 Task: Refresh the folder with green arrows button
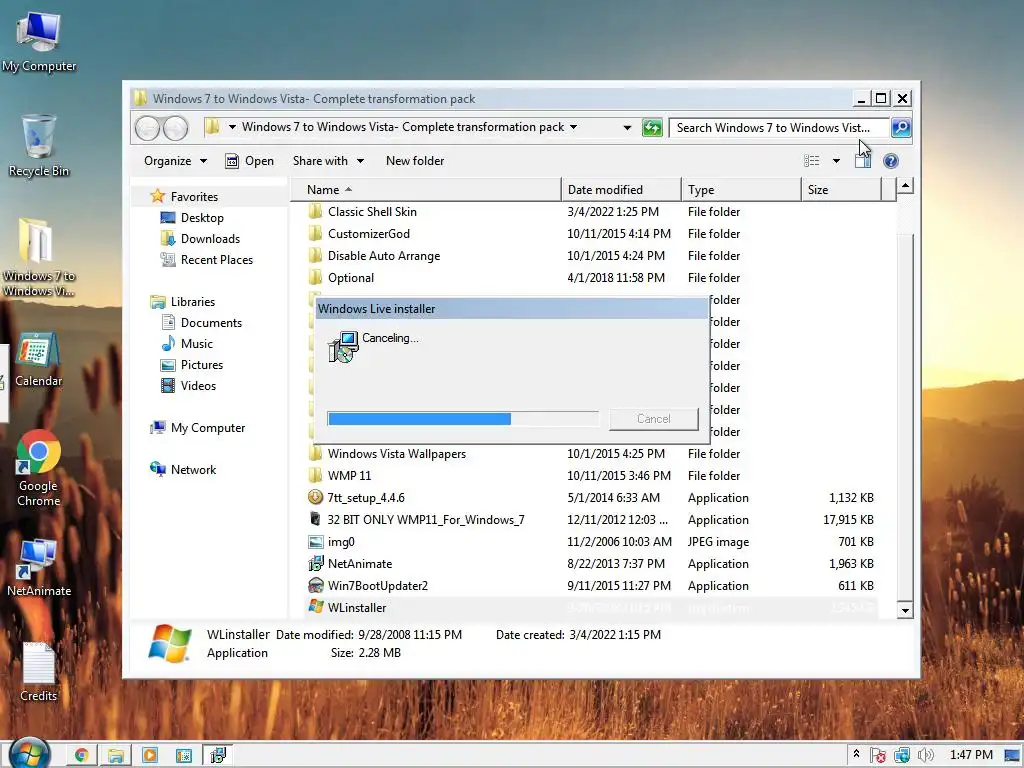pyautogui.click(x=652, y=127)
